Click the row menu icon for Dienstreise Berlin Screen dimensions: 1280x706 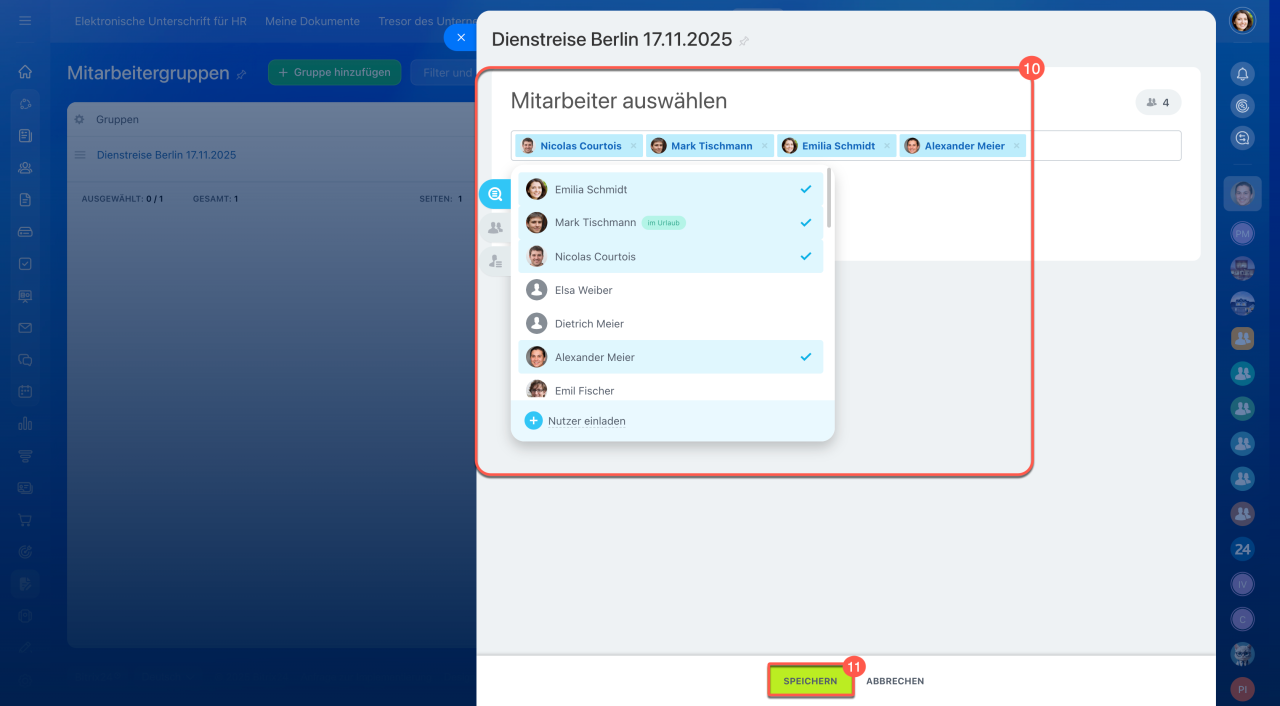coord(80,155)
